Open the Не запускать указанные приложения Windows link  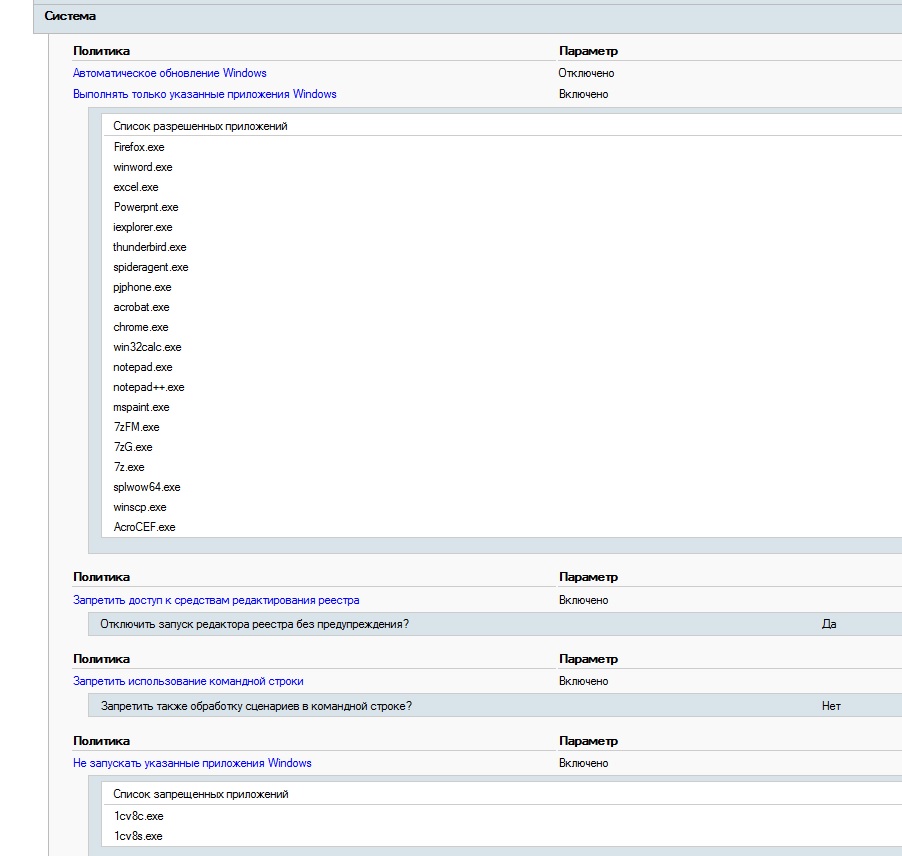192,763
